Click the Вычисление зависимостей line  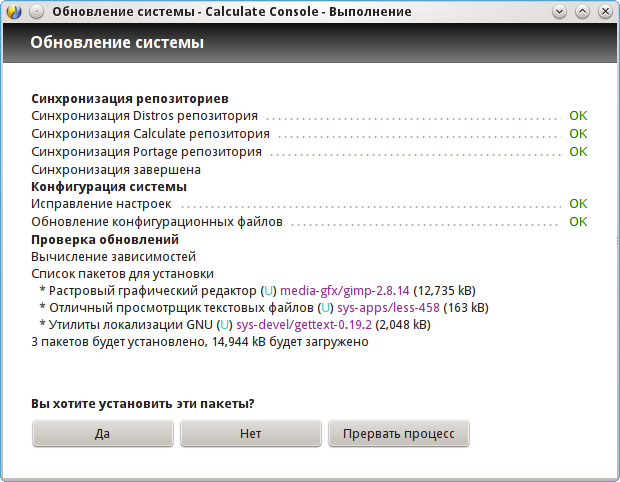coord(113,257)
